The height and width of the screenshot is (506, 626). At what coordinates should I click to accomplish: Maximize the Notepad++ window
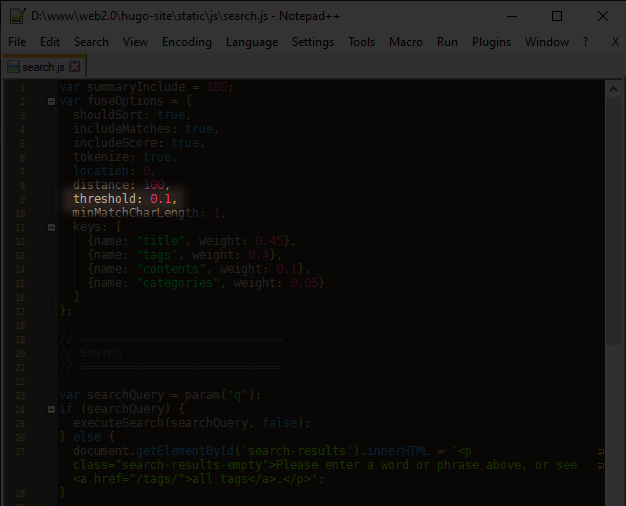(x=557, y=16)
